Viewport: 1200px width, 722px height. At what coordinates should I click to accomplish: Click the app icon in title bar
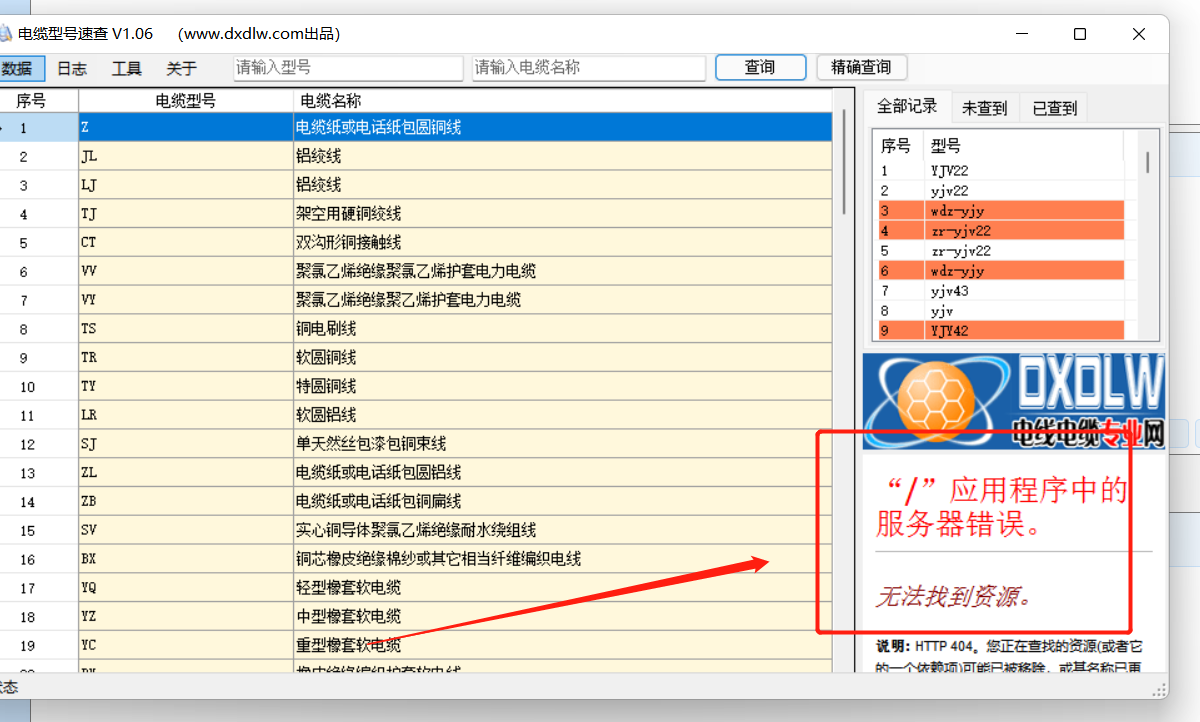pyautogui.click(x=5, y=34)
